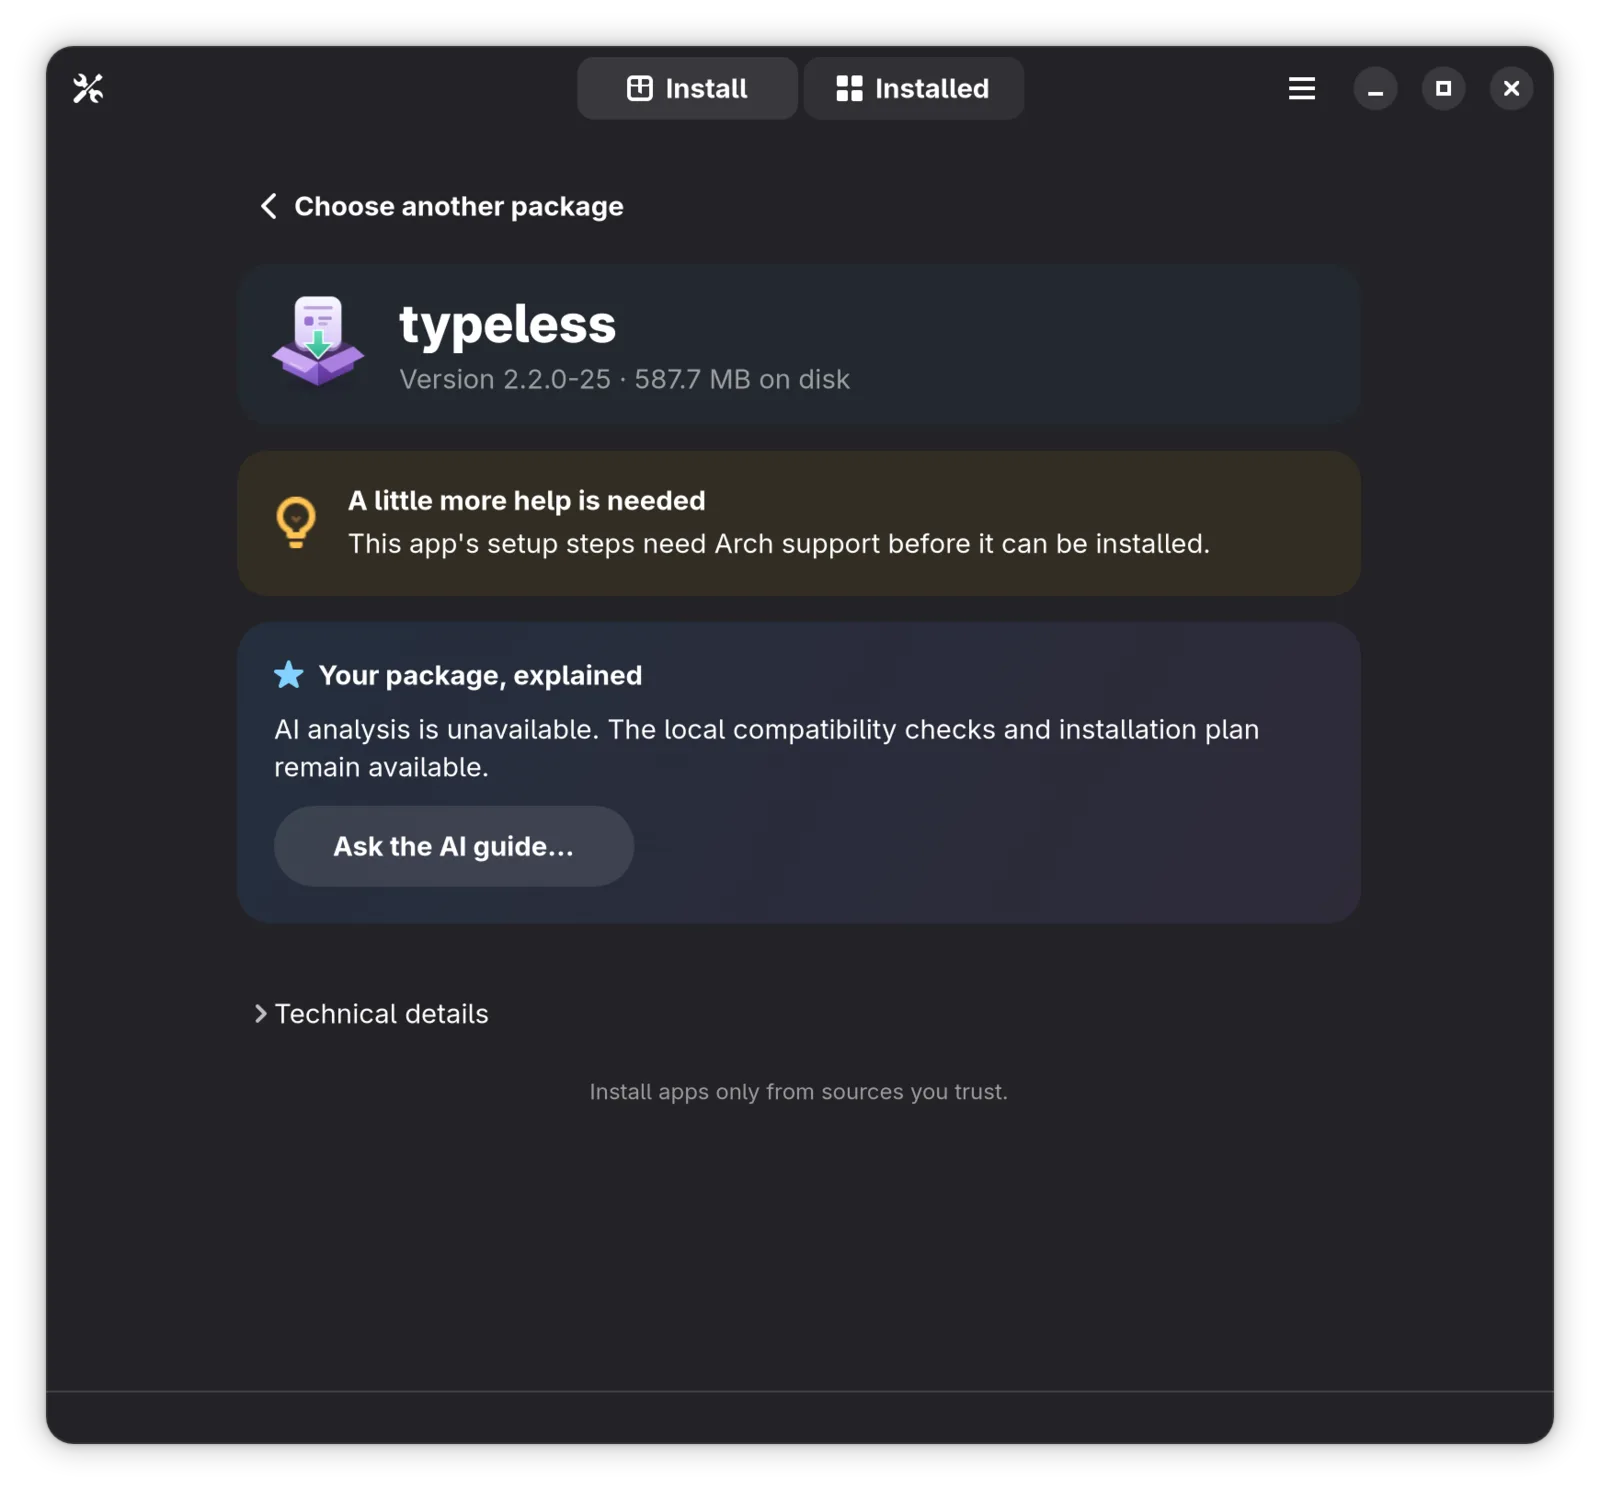The image size is (1600, 1490).
Task: Click the typeless package box icon
Action: (x=318, y=341)
